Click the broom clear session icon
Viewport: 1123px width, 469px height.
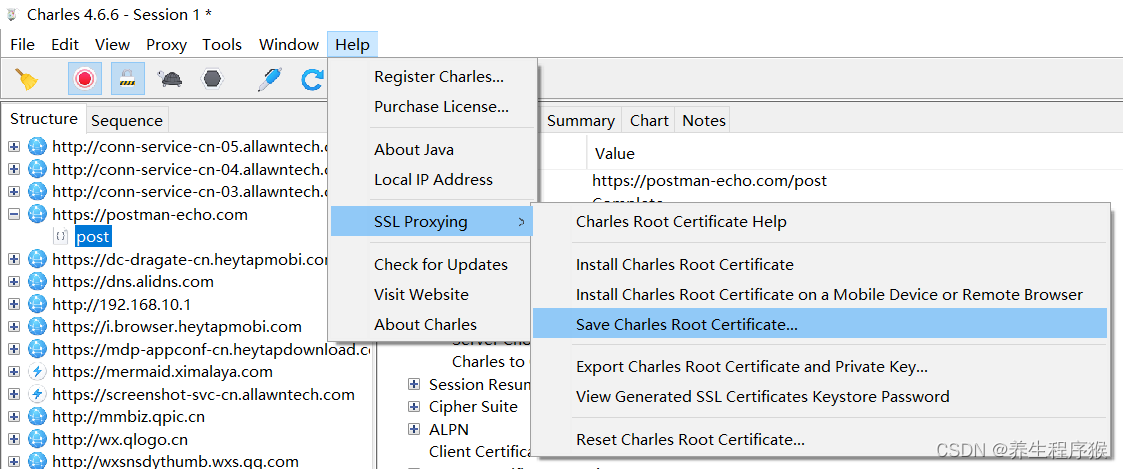[x=27, y=79]
